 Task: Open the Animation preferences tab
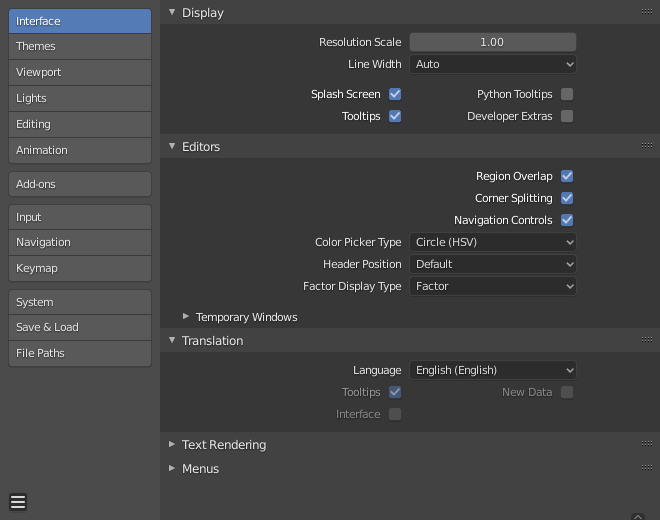(x=80, y=150)
